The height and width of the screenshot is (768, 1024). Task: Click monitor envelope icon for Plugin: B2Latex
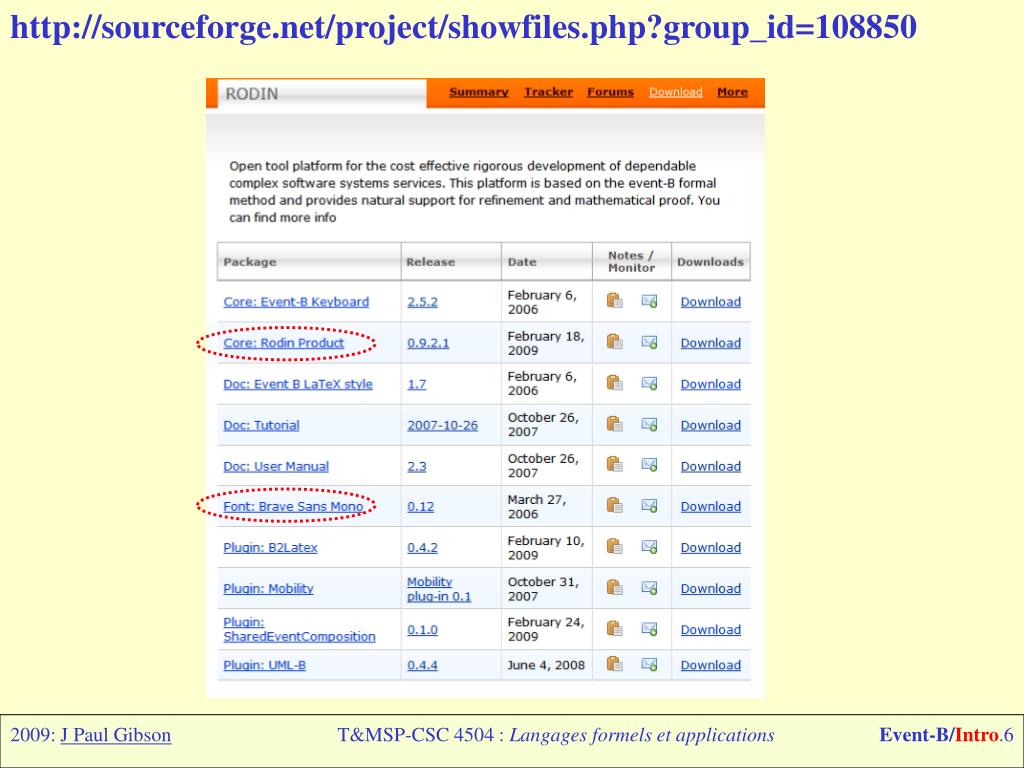[649, 547]
